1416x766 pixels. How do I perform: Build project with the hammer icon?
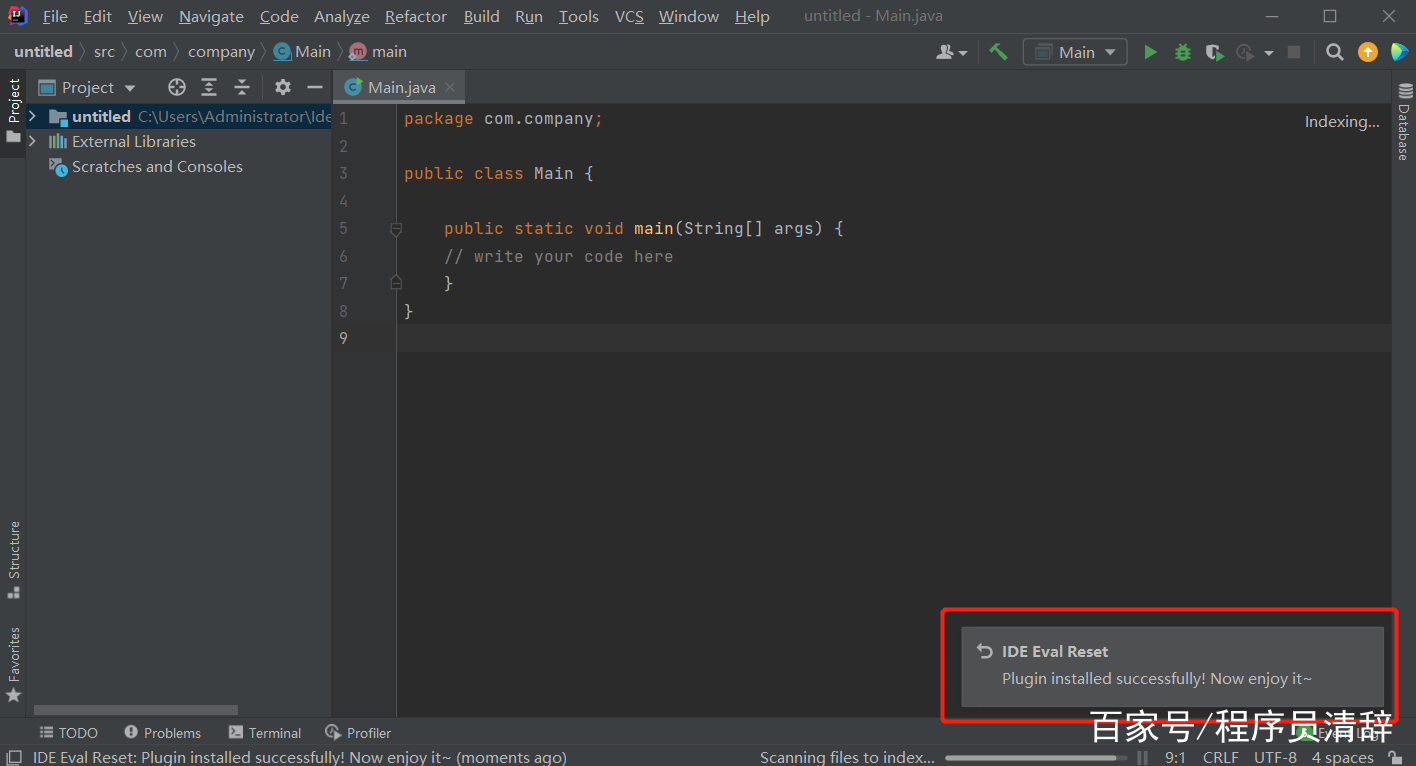pos(998,52)
